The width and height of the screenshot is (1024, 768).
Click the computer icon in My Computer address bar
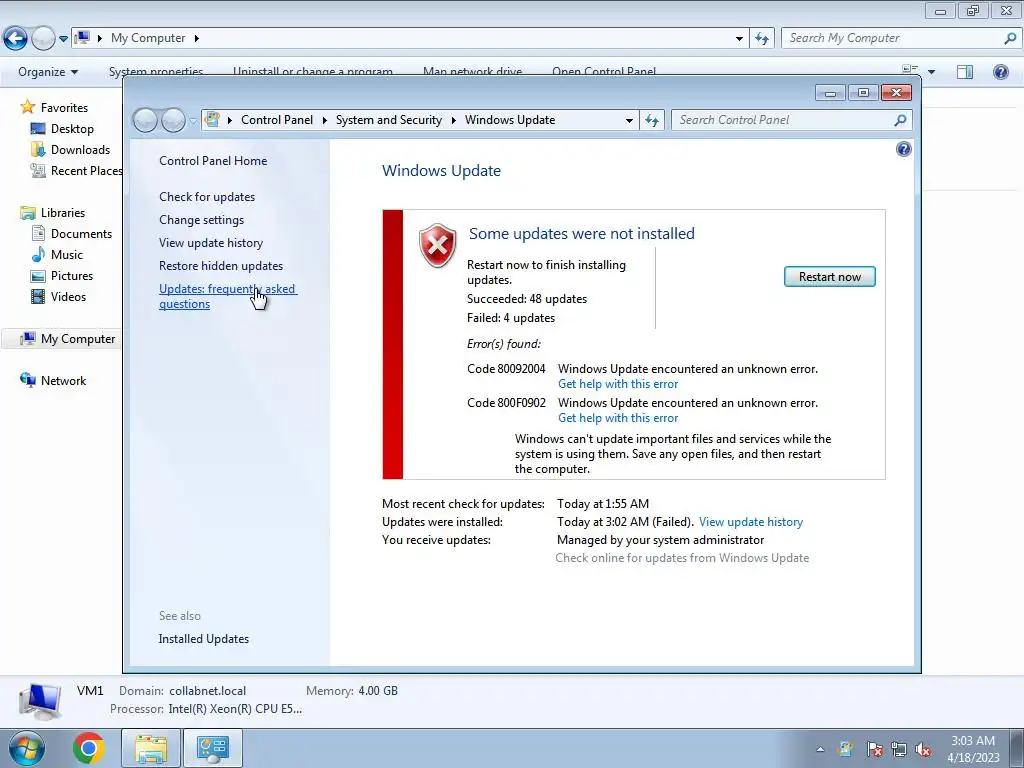click(x=82, y=37)
